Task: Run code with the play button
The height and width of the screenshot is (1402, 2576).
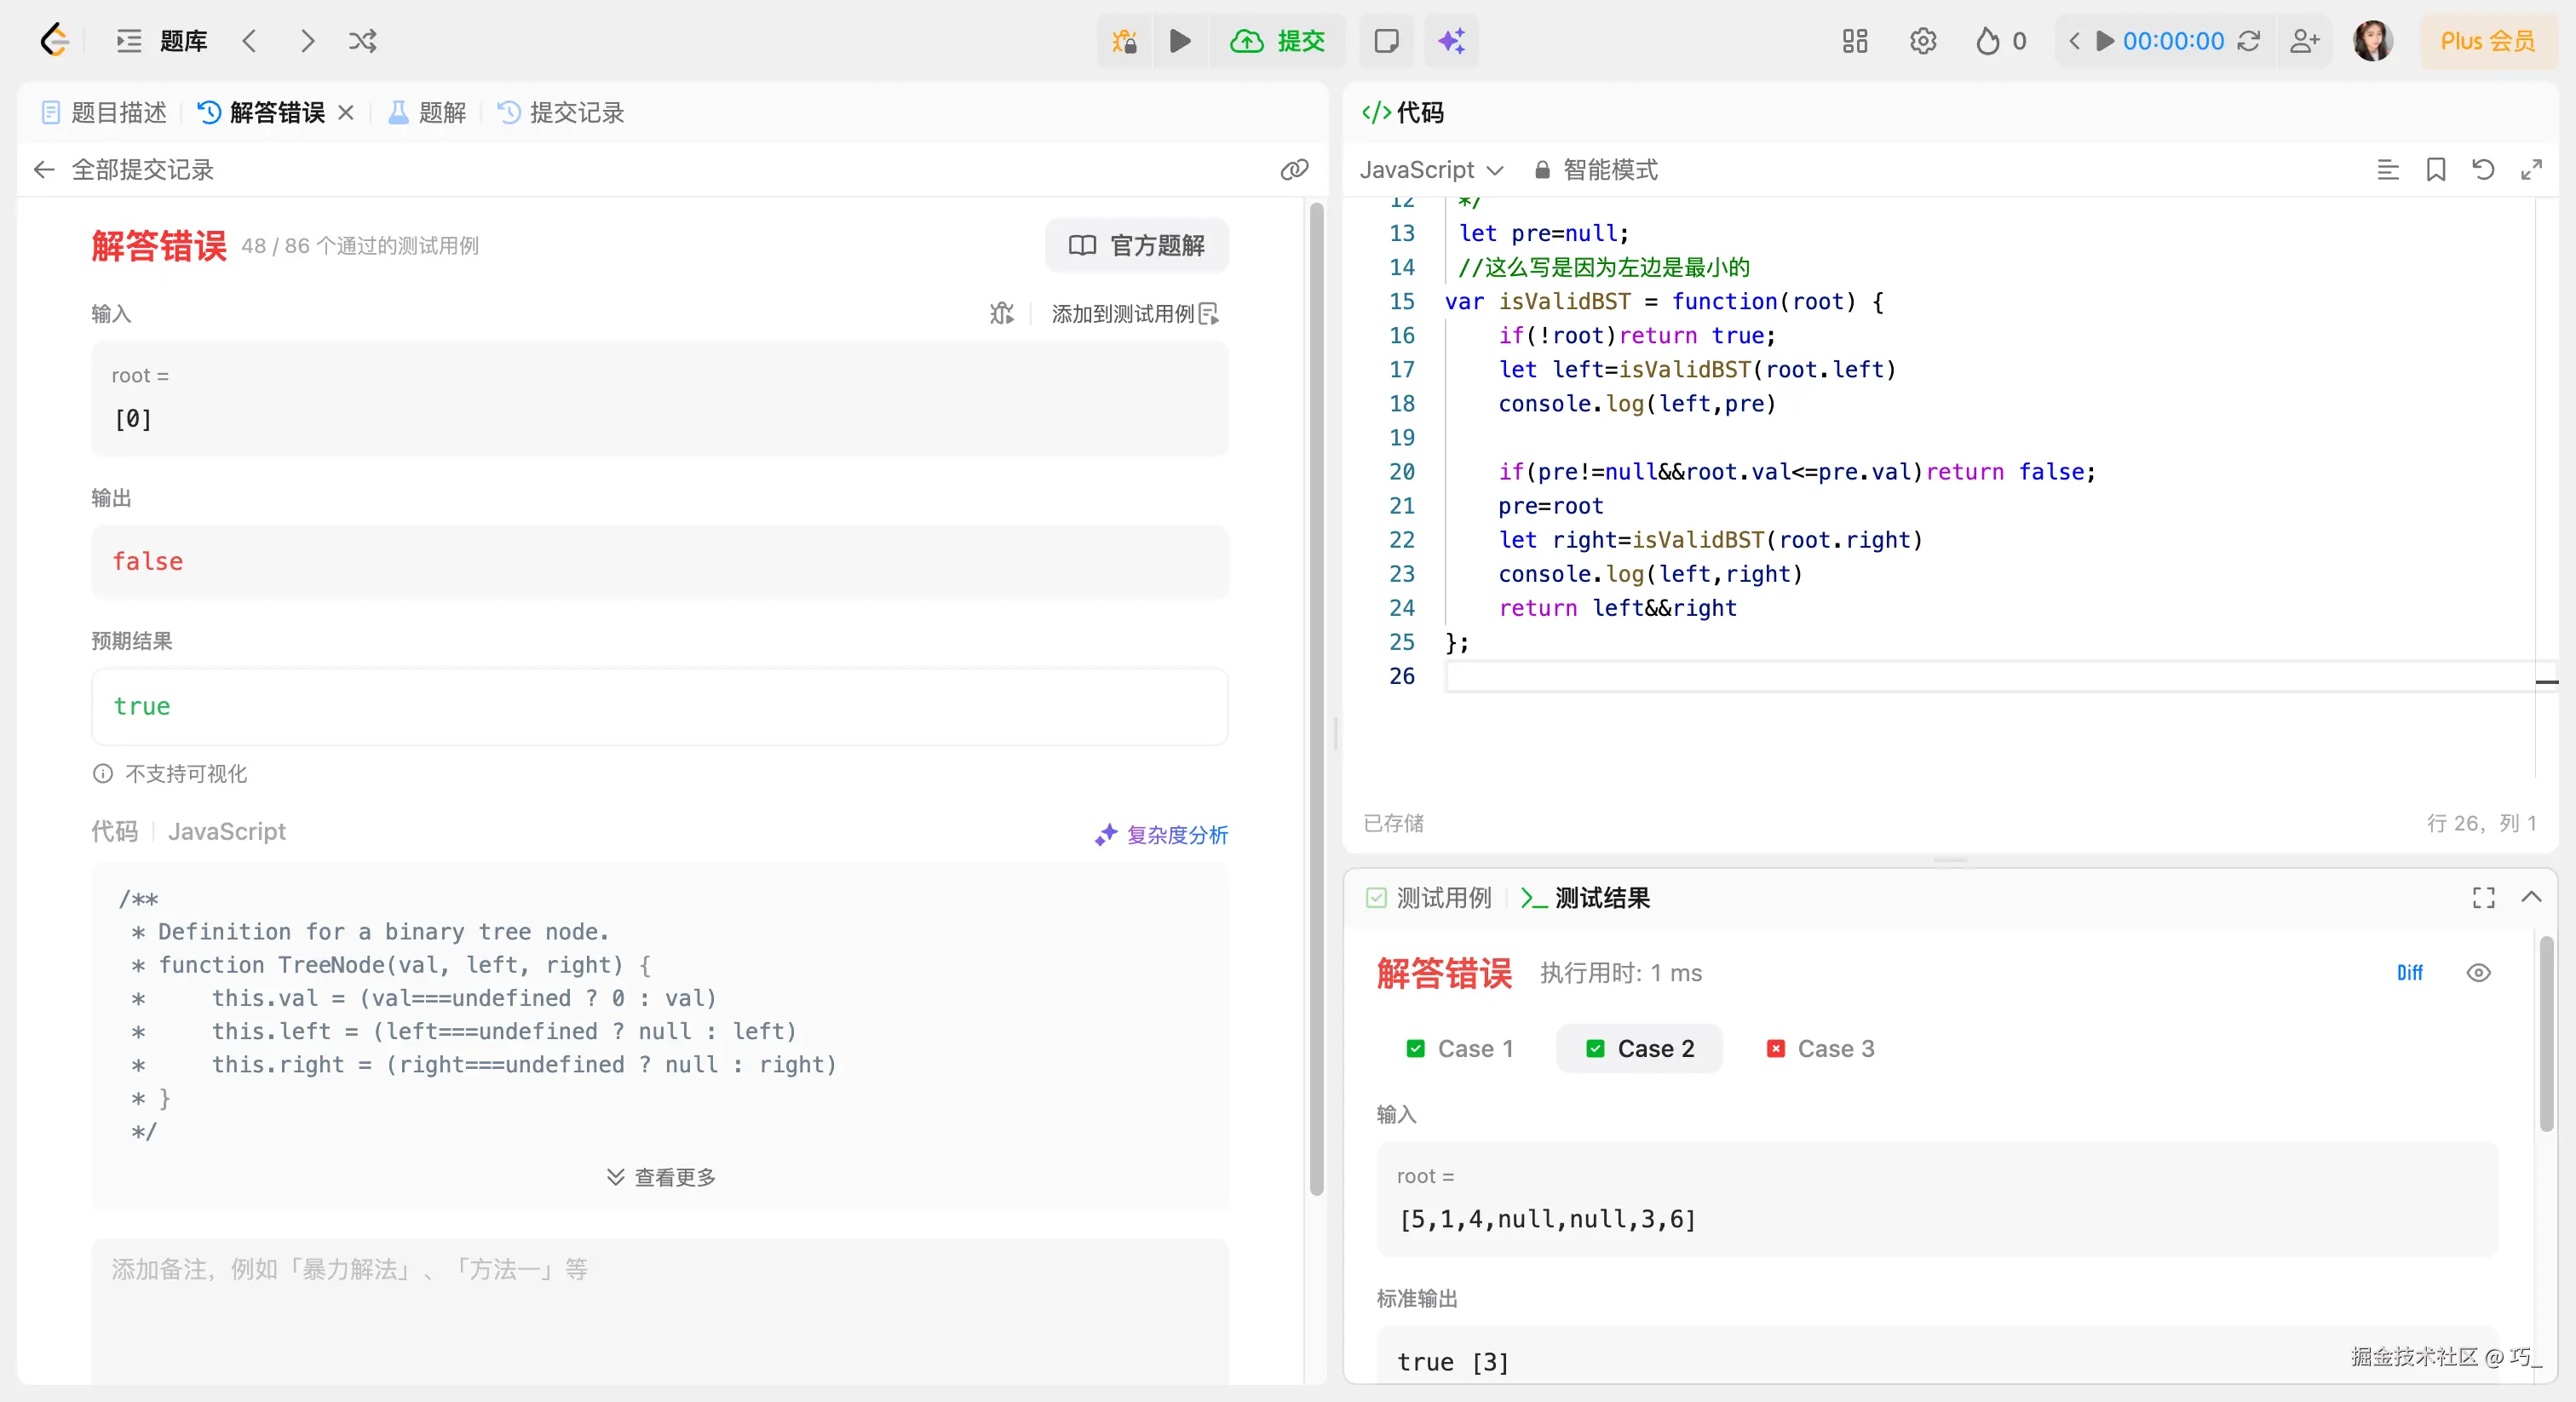Action: (1180, 41)
